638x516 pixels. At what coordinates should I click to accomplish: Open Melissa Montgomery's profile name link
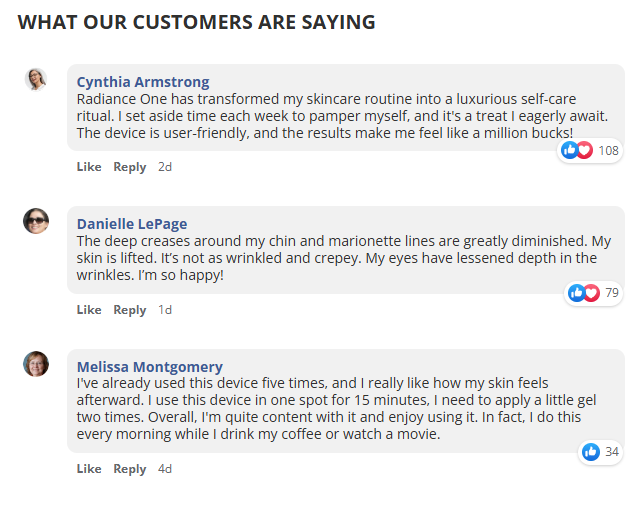point(150,367)
